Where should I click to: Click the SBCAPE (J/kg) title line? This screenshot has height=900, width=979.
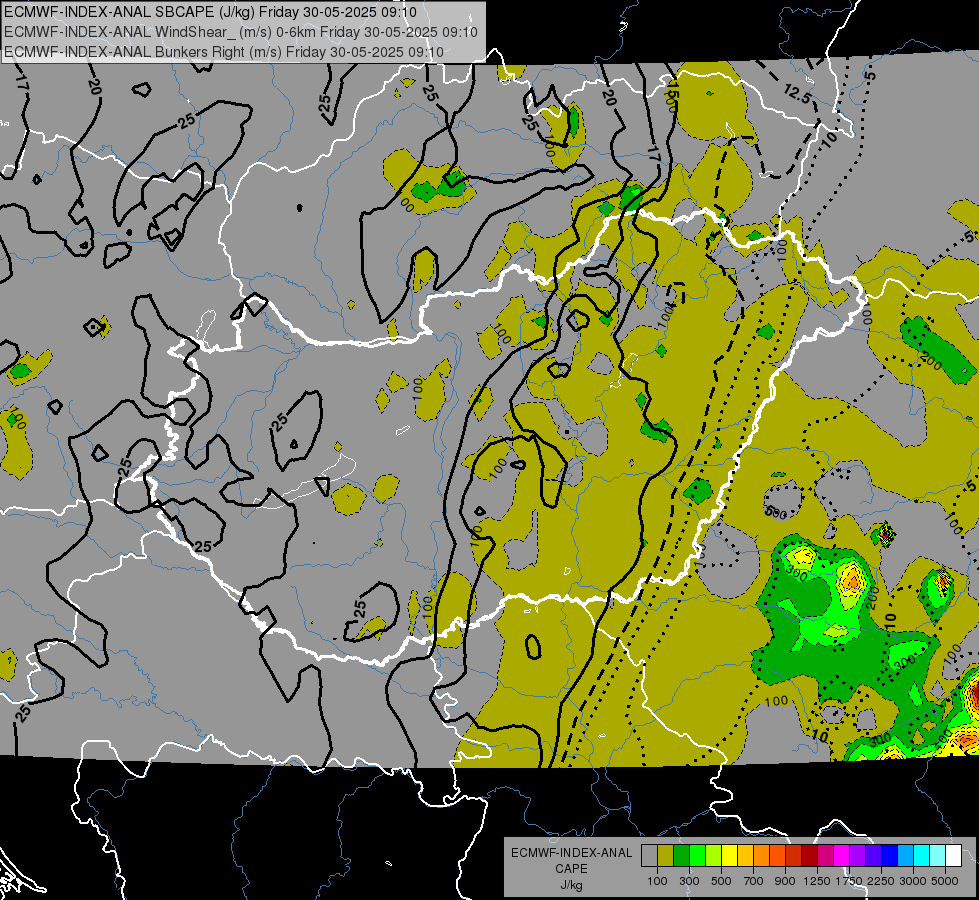(210, 12)
